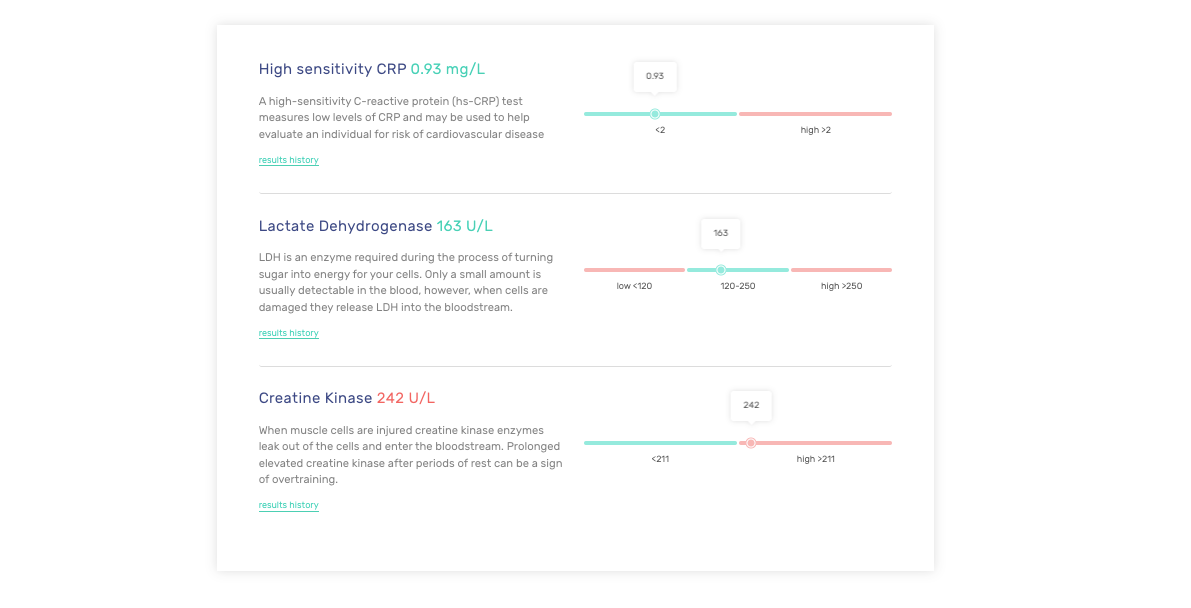The height and width of the screenshot is (608, 1191).
Task: Click the Creatine Kinase heading
Action: pyautogui.click(x=315, y=398)
